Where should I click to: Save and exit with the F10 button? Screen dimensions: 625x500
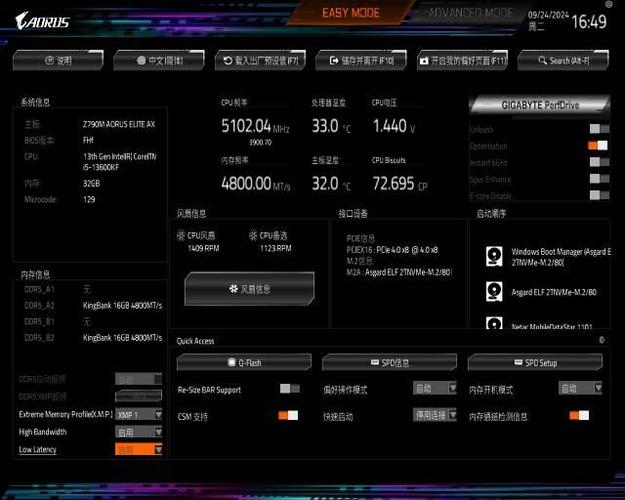[x=361, y=61]
